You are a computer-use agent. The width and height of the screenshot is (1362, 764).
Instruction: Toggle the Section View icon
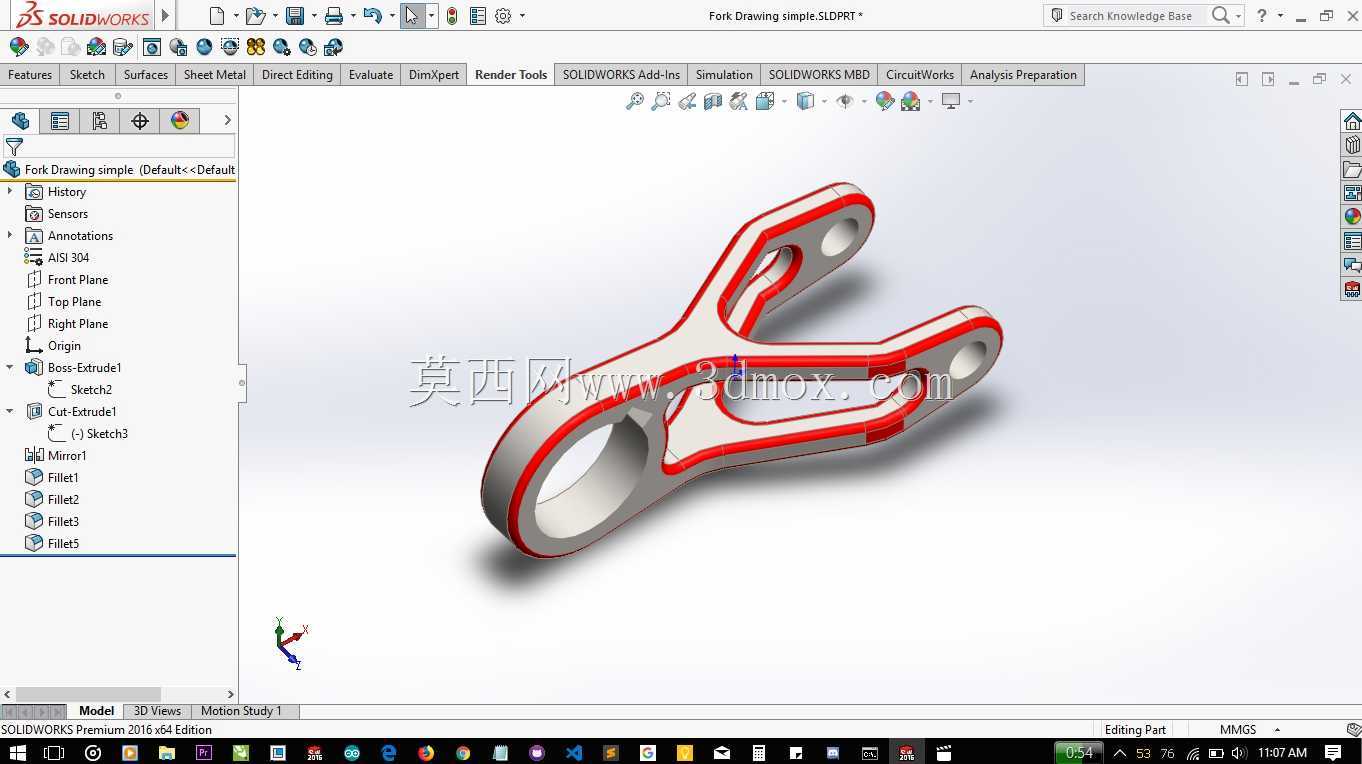713,101
